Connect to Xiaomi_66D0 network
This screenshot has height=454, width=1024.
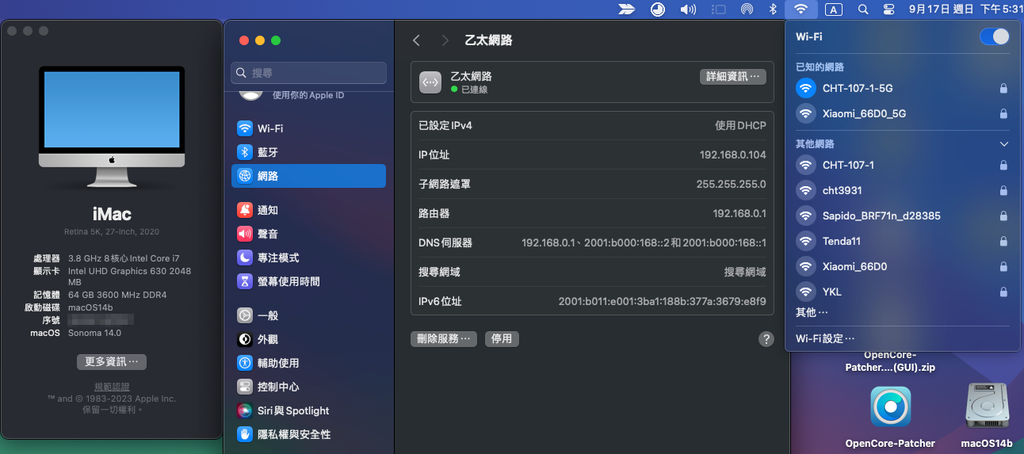click(x=902, y=267)
